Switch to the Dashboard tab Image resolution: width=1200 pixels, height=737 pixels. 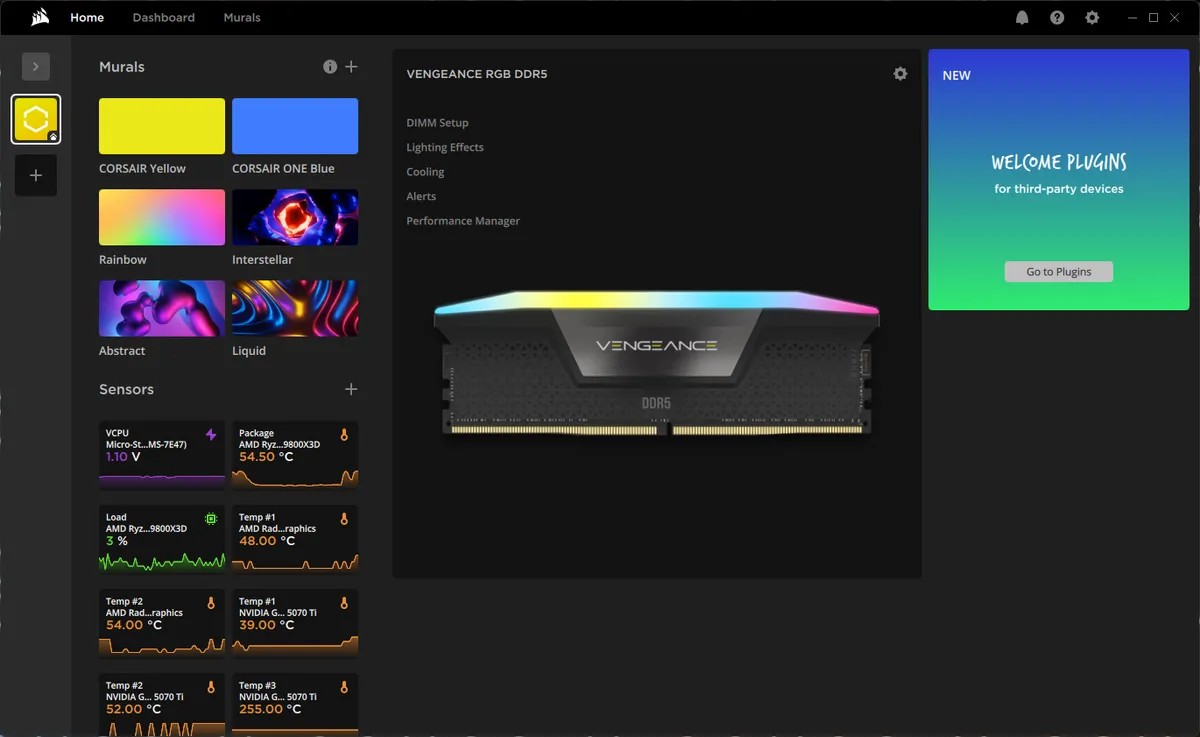[163, 17]
